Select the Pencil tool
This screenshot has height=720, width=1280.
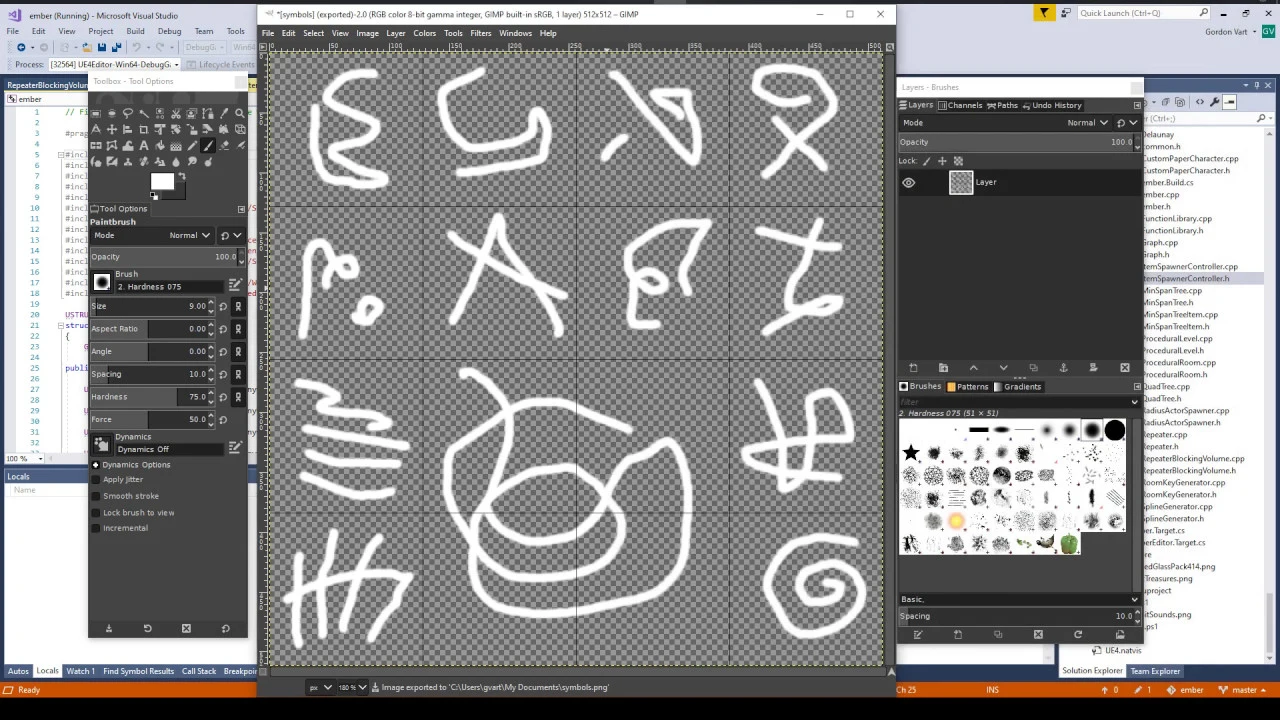click(x=192, y=145)
